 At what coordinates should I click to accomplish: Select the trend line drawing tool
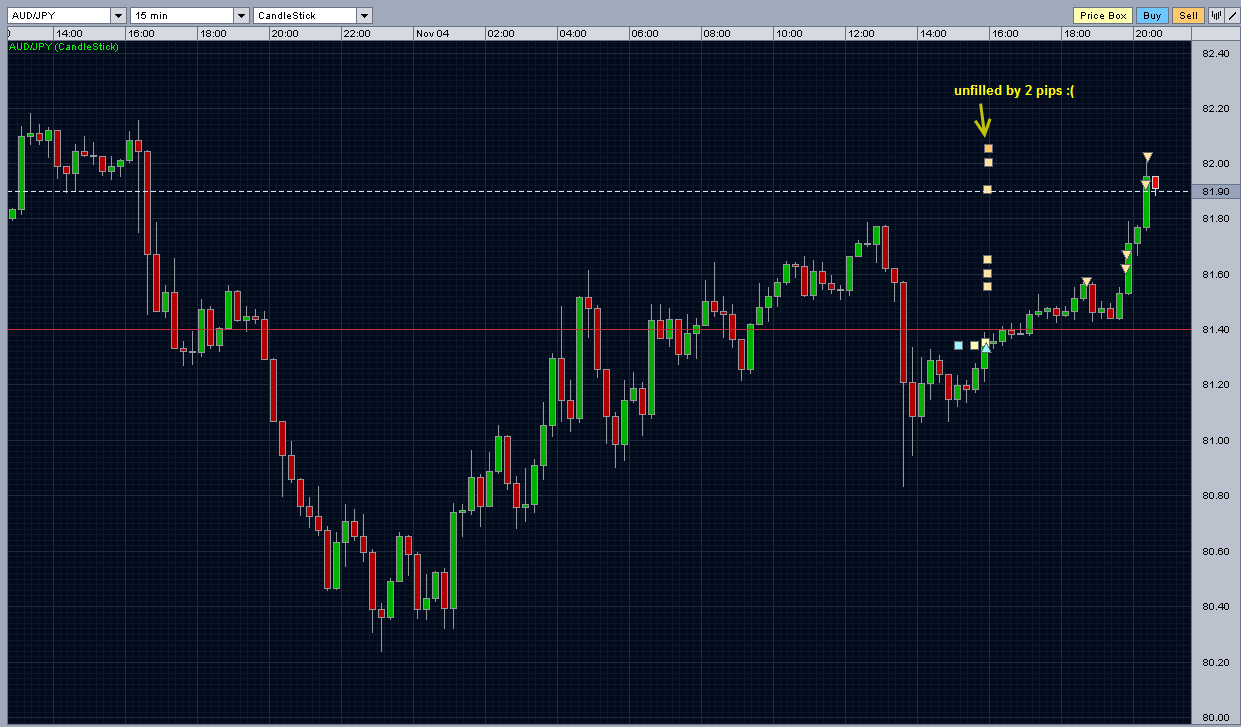(1232, 15)
